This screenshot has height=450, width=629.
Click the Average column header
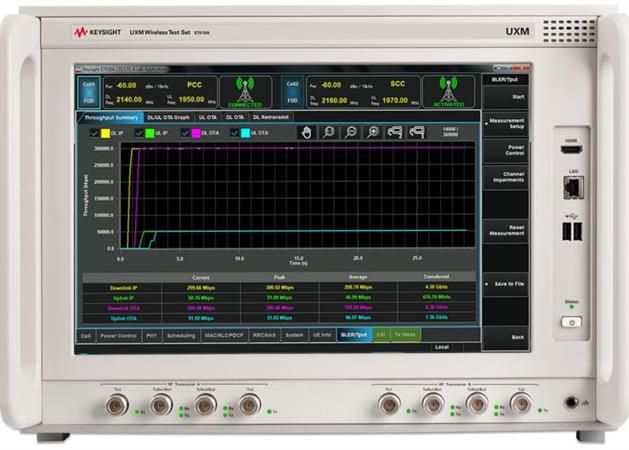click(x=358, y=277)
